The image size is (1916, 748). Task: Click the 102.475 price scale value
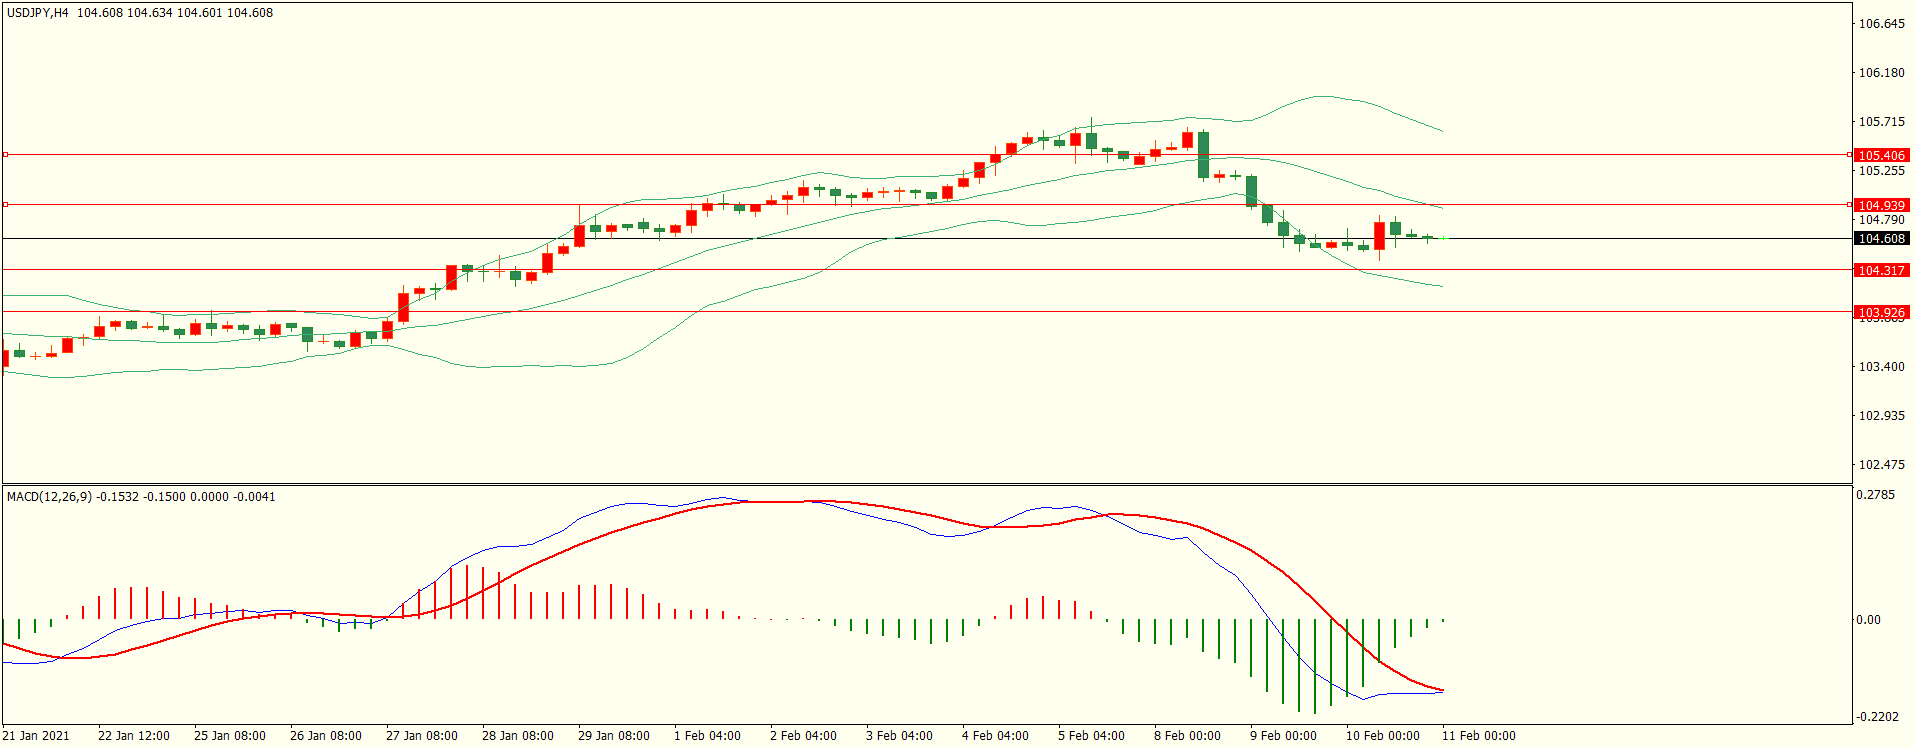click(1881, 465)
